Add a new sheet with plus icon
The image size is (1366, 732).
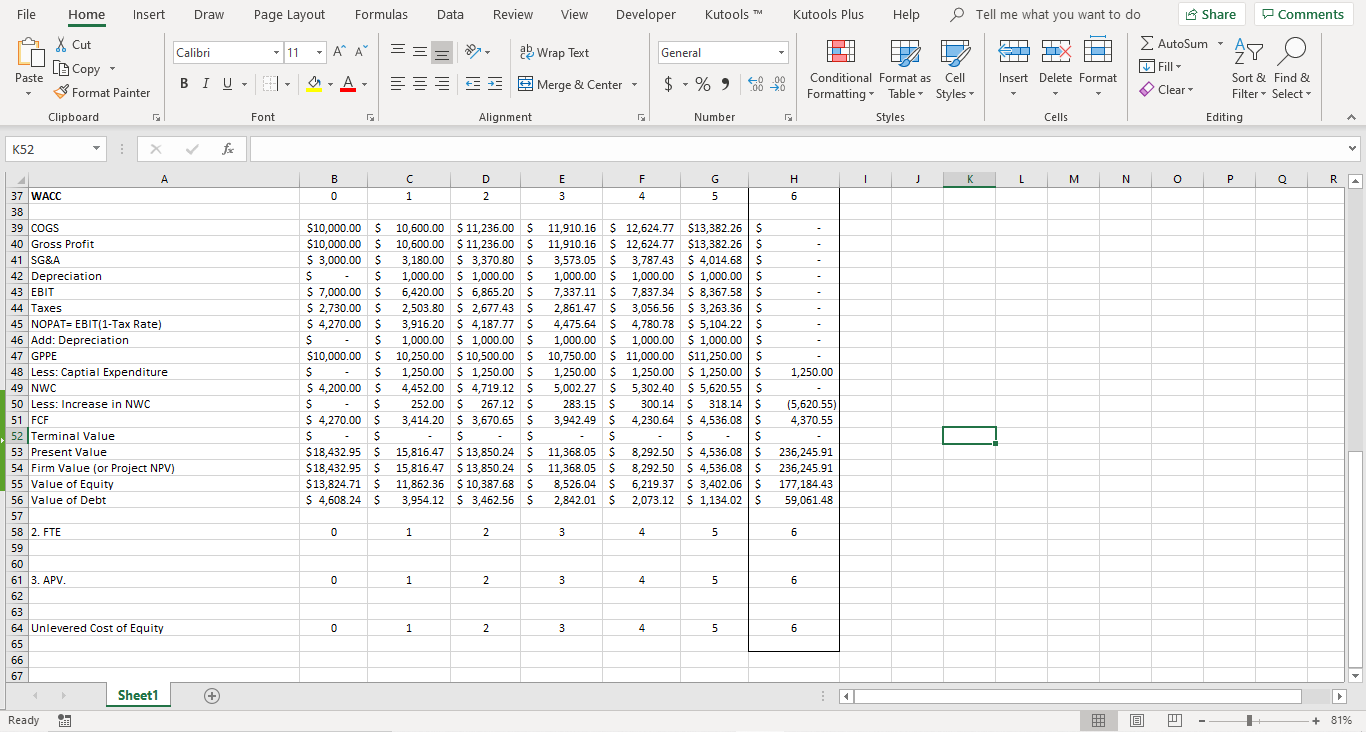coord(211,696)
